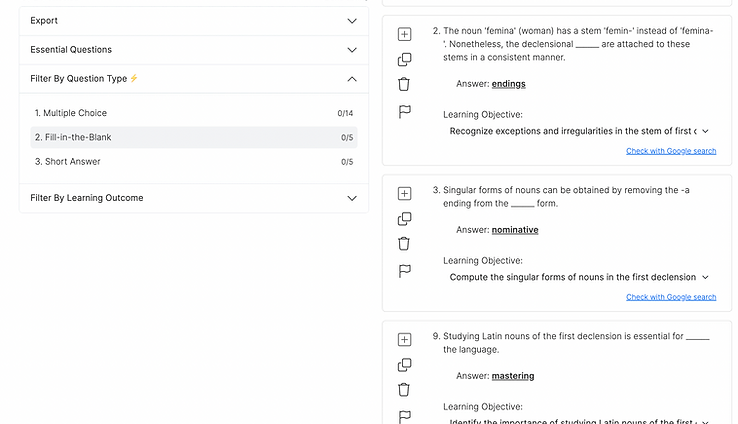The width and height of the screenshot is (738, 424).
Task: Filter by Multiple Choice questions
Action: point(194,113)
